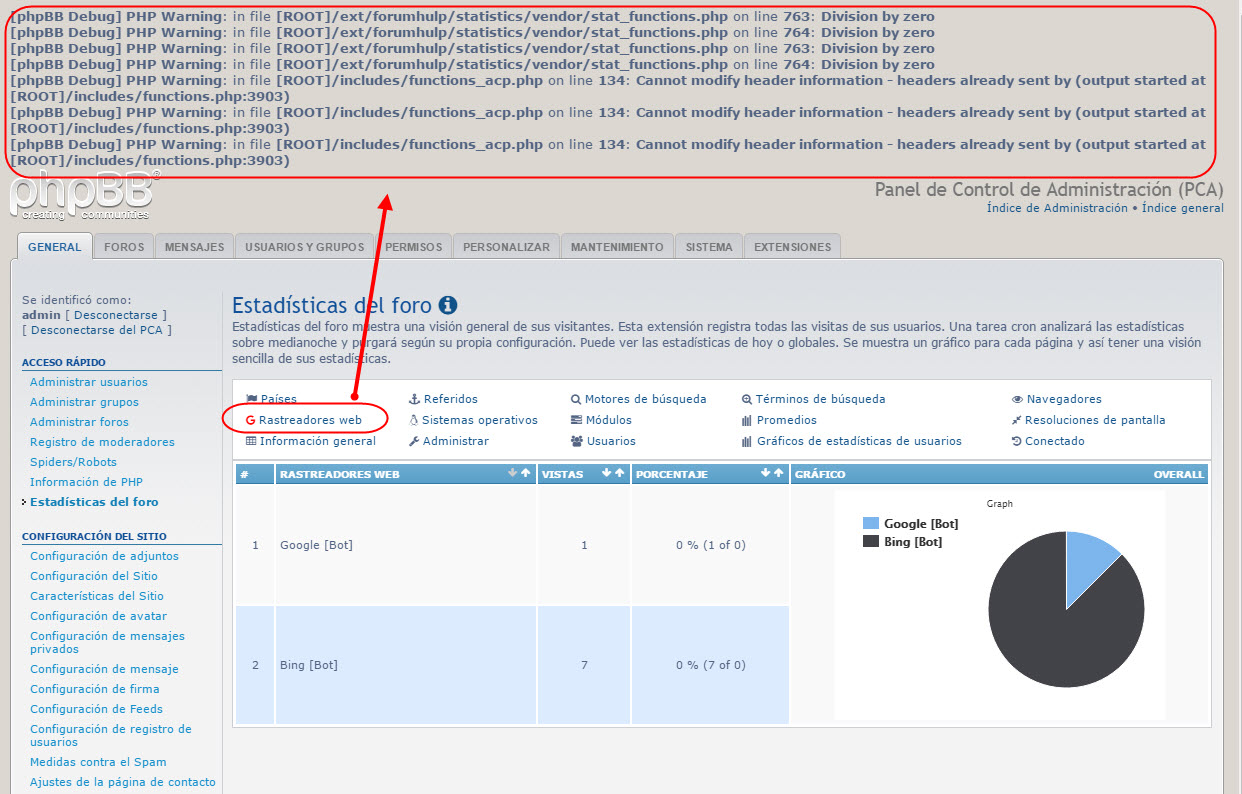The width and height of the screenshot is (1242, 794).
Task: Open the Usuarios y Grupos tab
Action: 306,247
